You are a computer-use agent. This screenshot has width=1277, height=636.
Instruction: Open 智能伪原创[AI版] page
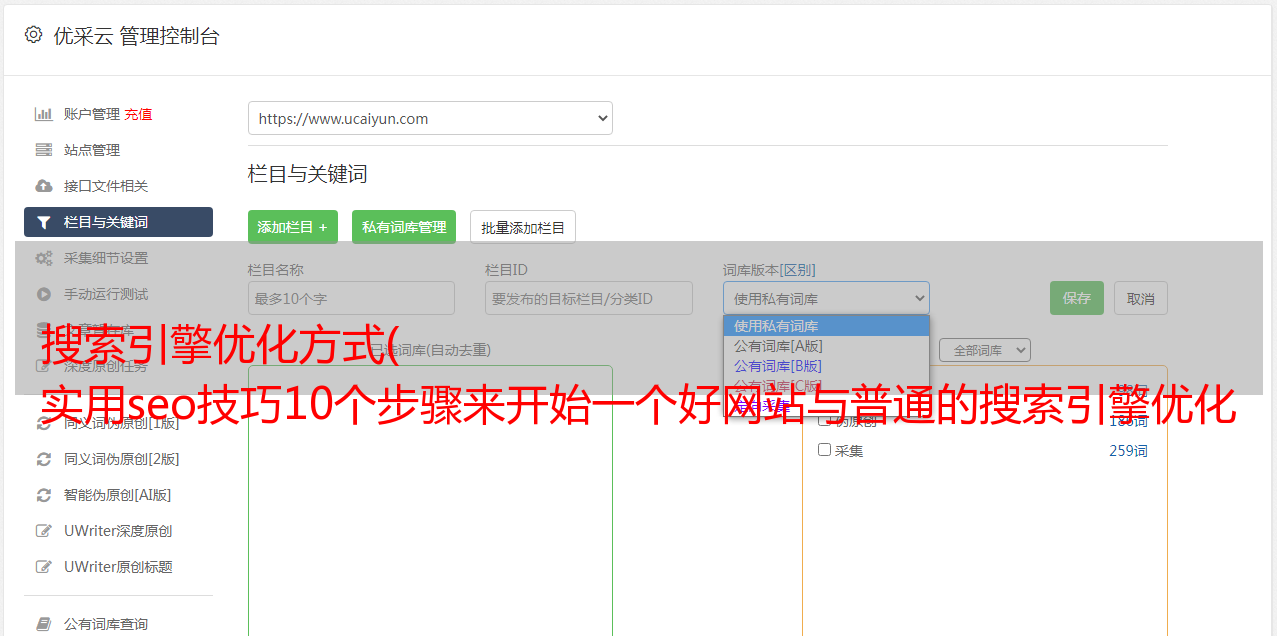coord(118,495)
